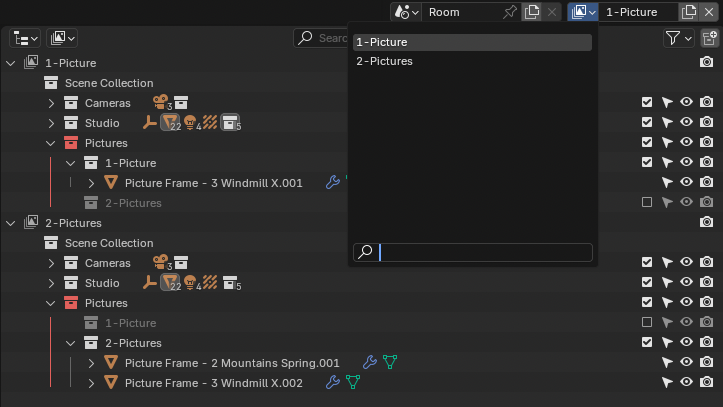Open the outliner filter dropdown
This screenshot has height=407, width=723.
(x=678, y=38)
